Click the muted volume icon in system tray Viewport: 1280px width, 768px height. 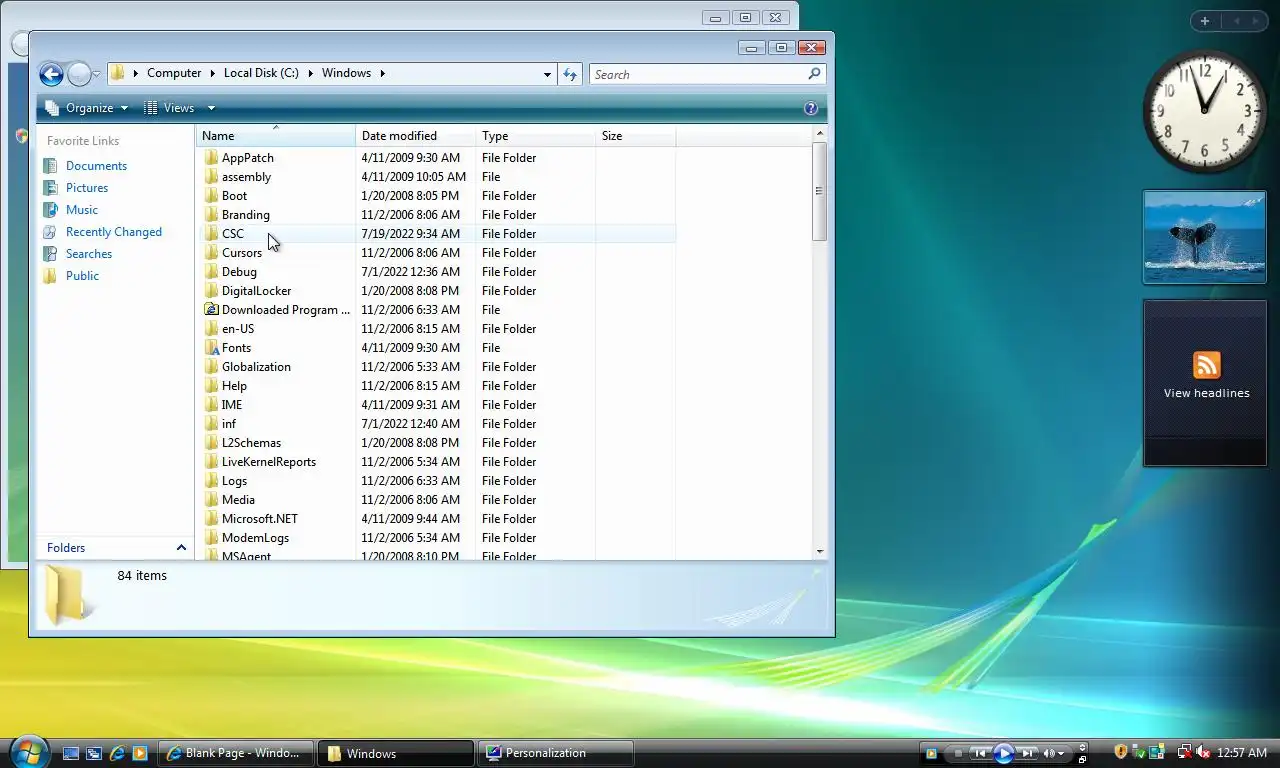coord(1204,752)
